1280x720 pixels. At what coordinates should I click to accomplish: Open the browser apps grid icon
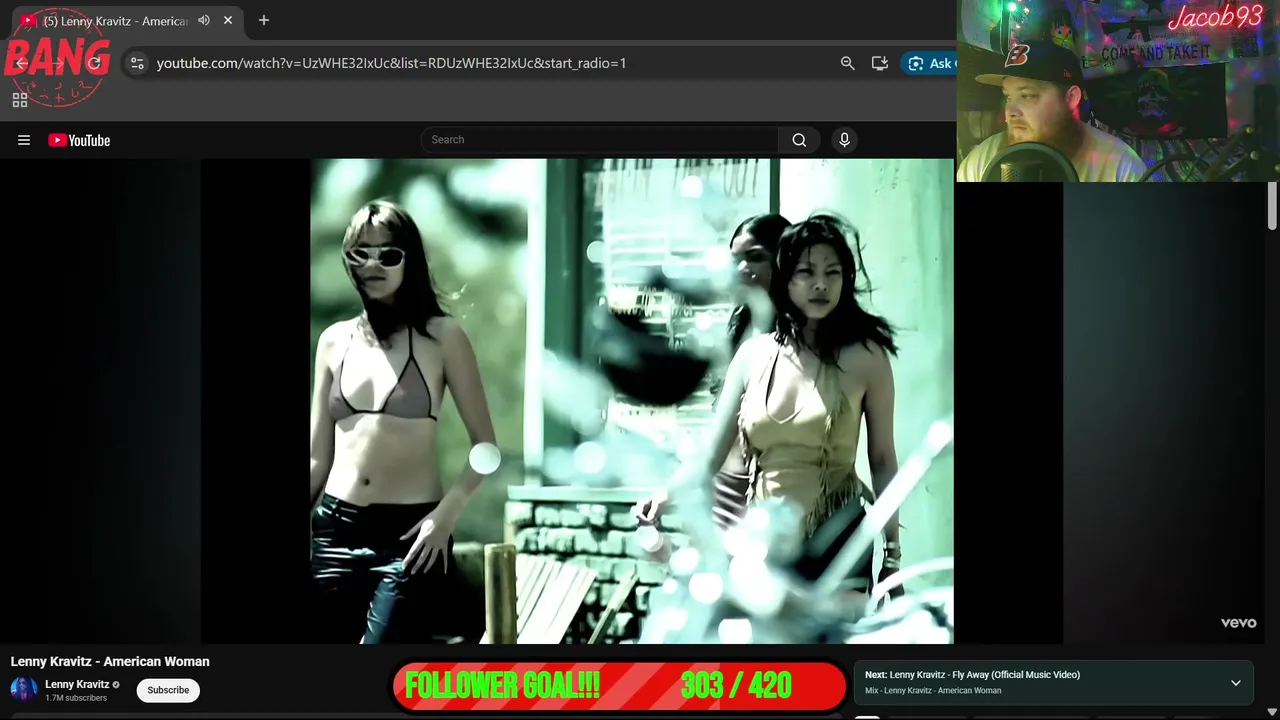pyautogui.click(x=20, y=100)
